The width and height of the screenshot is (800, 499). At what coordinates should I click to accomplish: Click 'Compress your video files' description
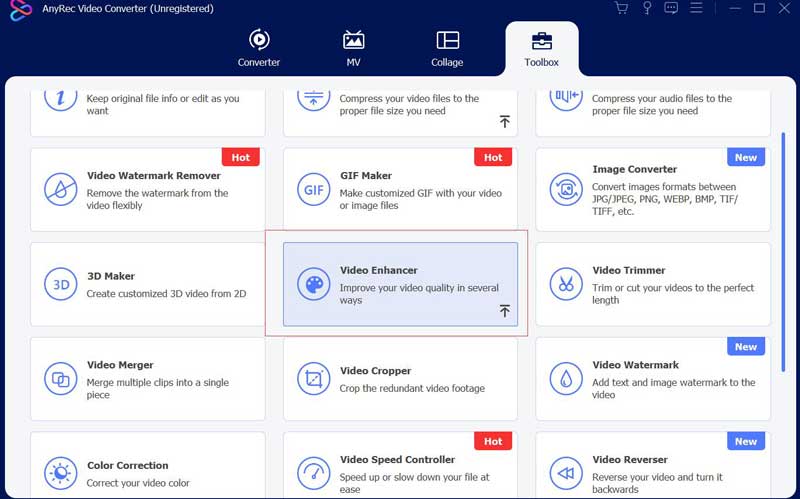pos(409,105)
